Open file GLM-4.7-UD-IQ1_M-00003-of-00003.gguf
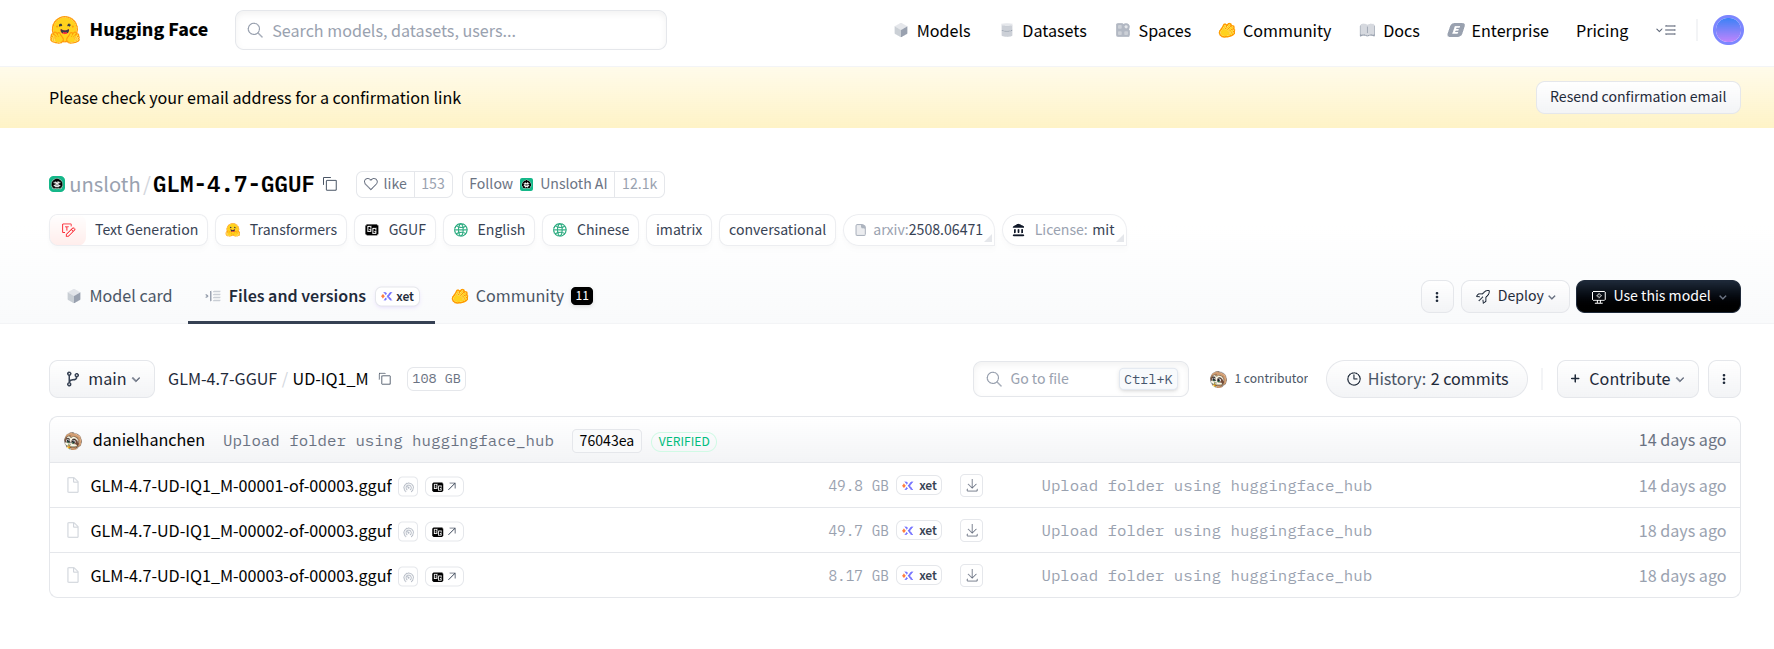This screenshot has height=649, width=1774. tap(241, 576)
